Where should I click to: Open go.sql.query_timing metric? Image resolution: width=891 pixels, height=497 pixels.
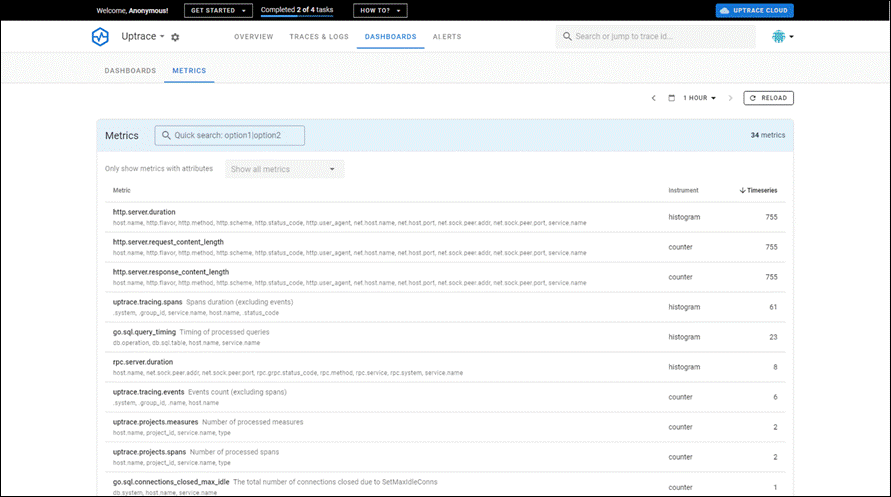(144, 332)
